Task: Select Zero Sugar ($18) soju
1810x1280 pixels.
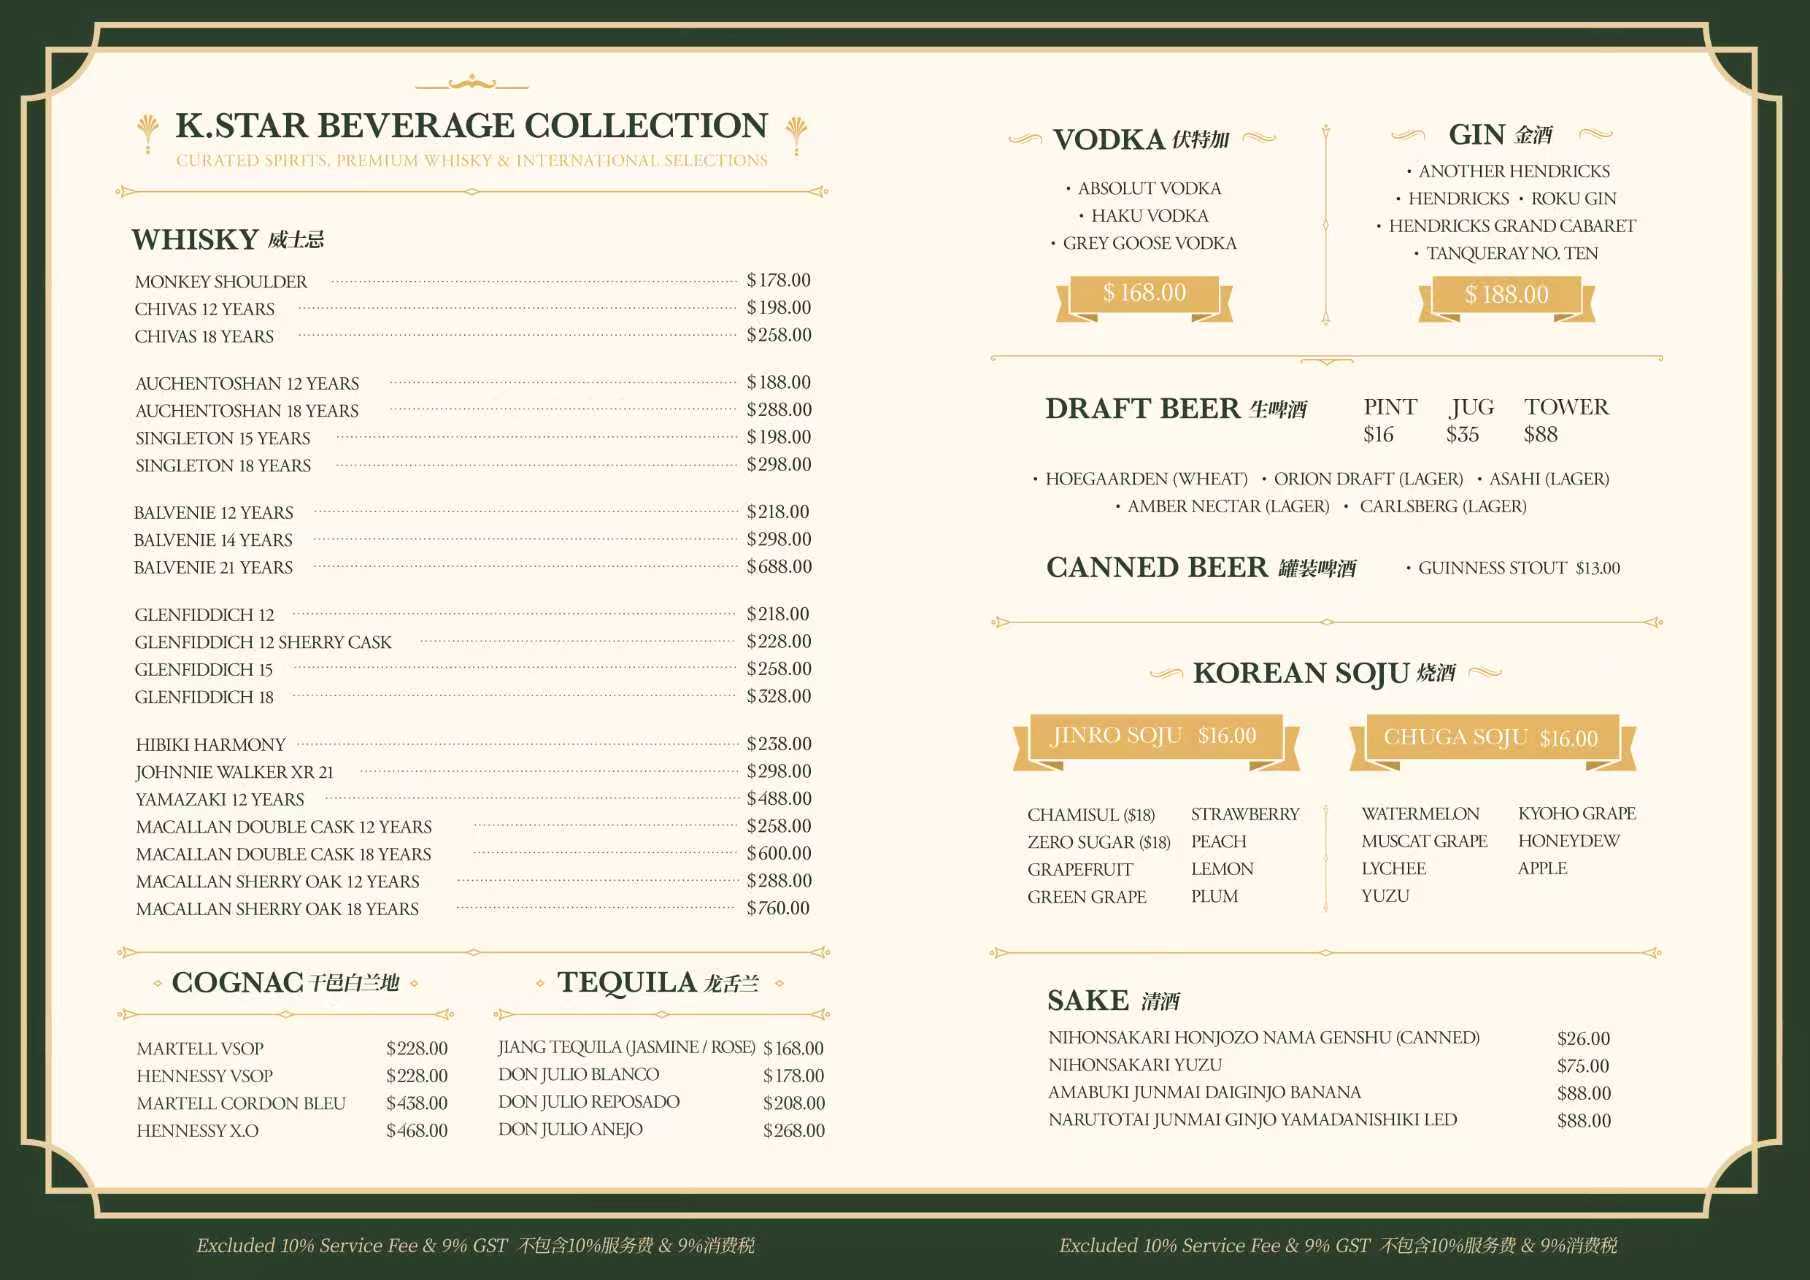Action: click(1099, 842)
